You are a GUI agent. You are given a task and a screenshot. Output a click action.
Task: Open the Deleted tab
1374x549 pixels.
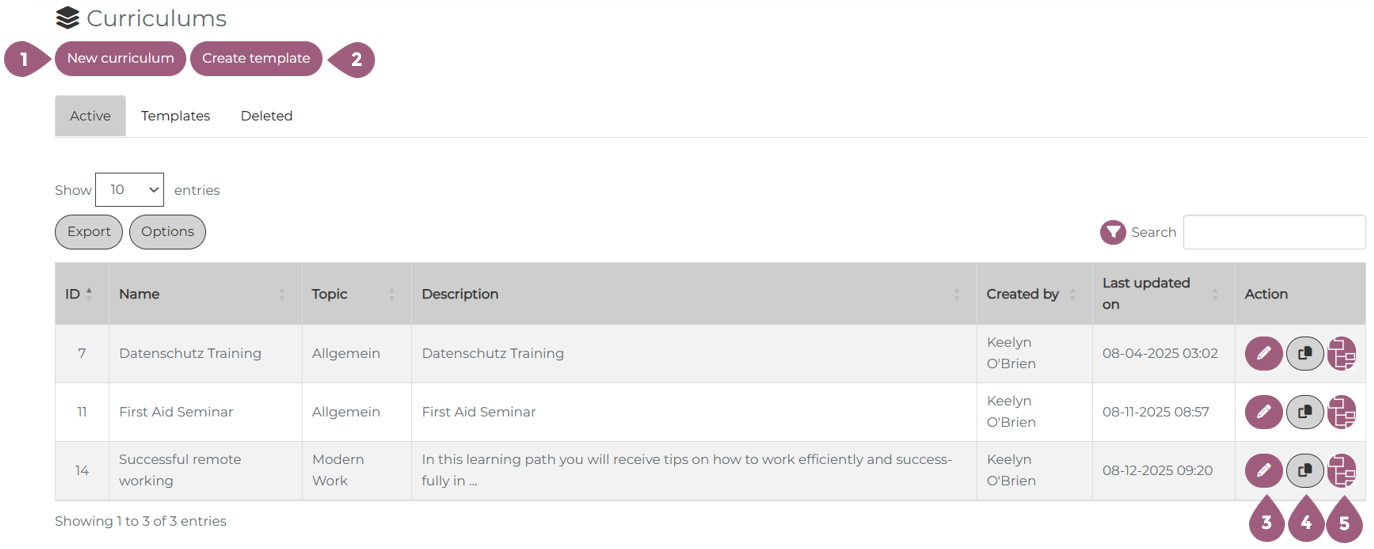(266, 116)
